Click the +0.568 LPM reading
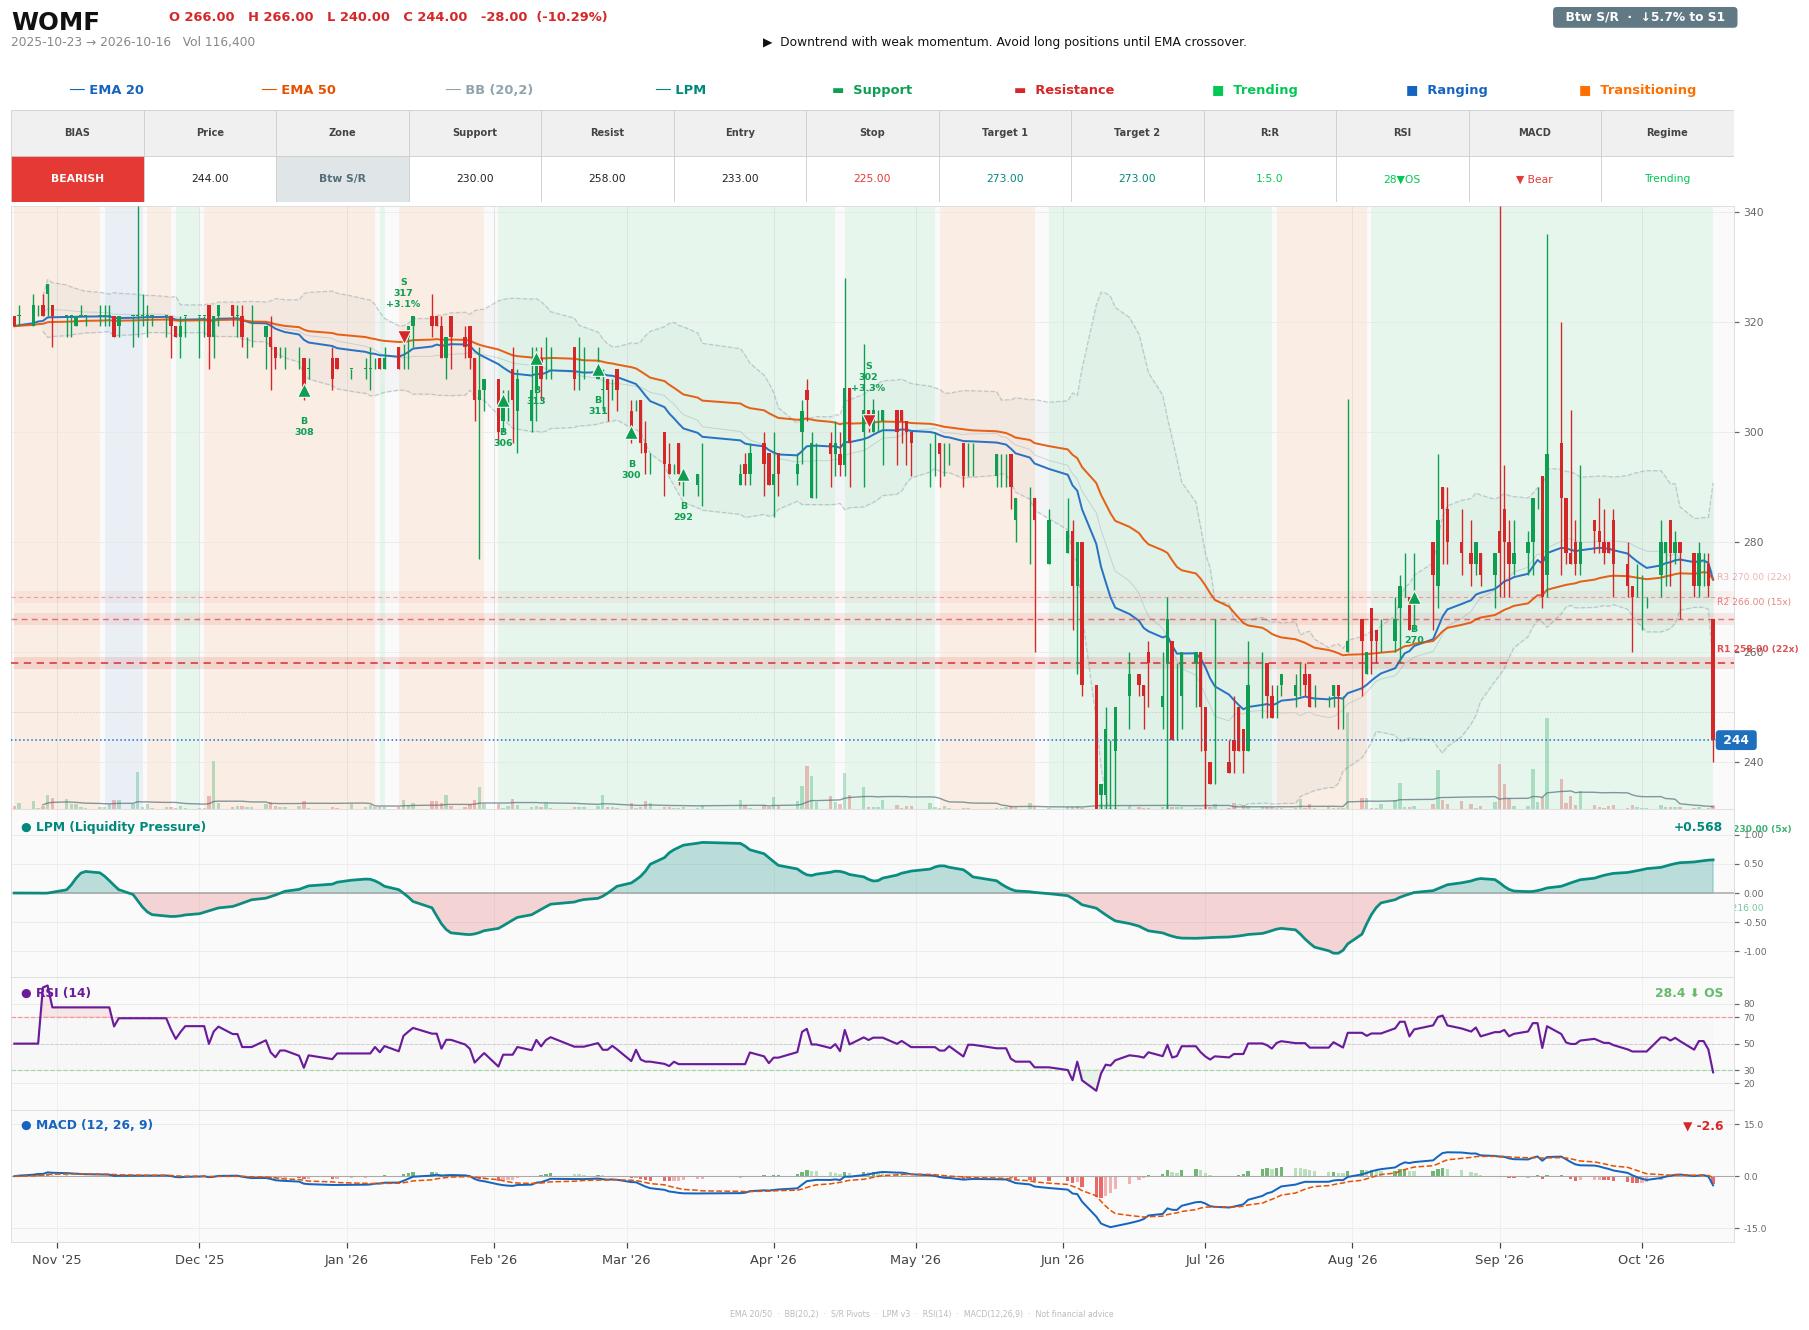This screenshot has width=1809, height=1330. pos(1698,827)
